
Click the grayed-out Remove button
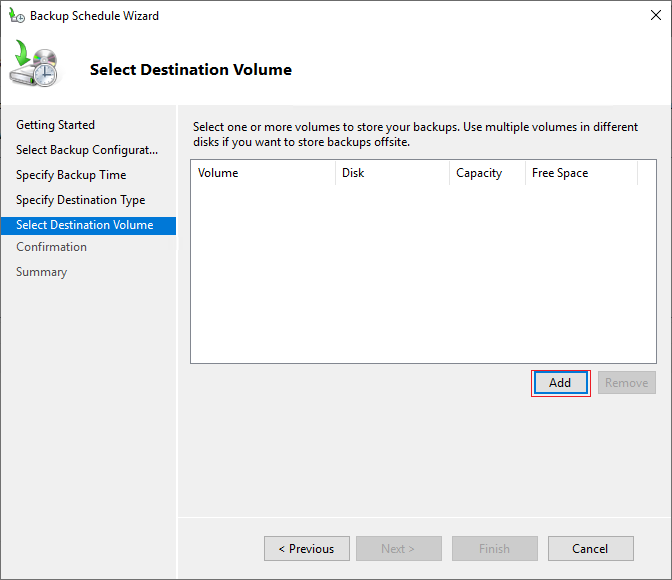pos(627,383)
